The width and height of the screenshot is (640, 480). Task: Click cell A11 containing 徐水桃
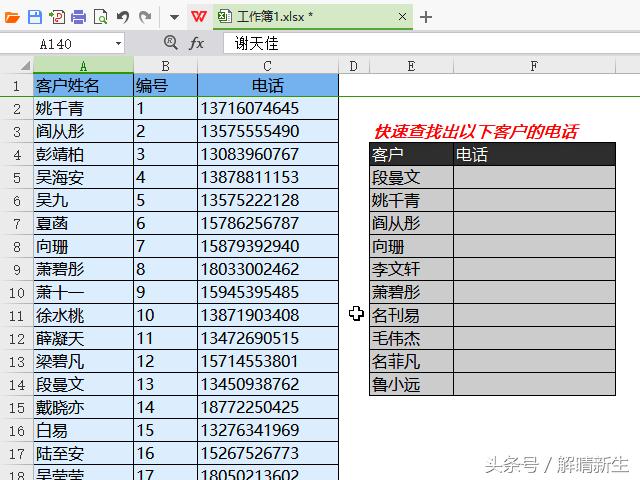83,315
